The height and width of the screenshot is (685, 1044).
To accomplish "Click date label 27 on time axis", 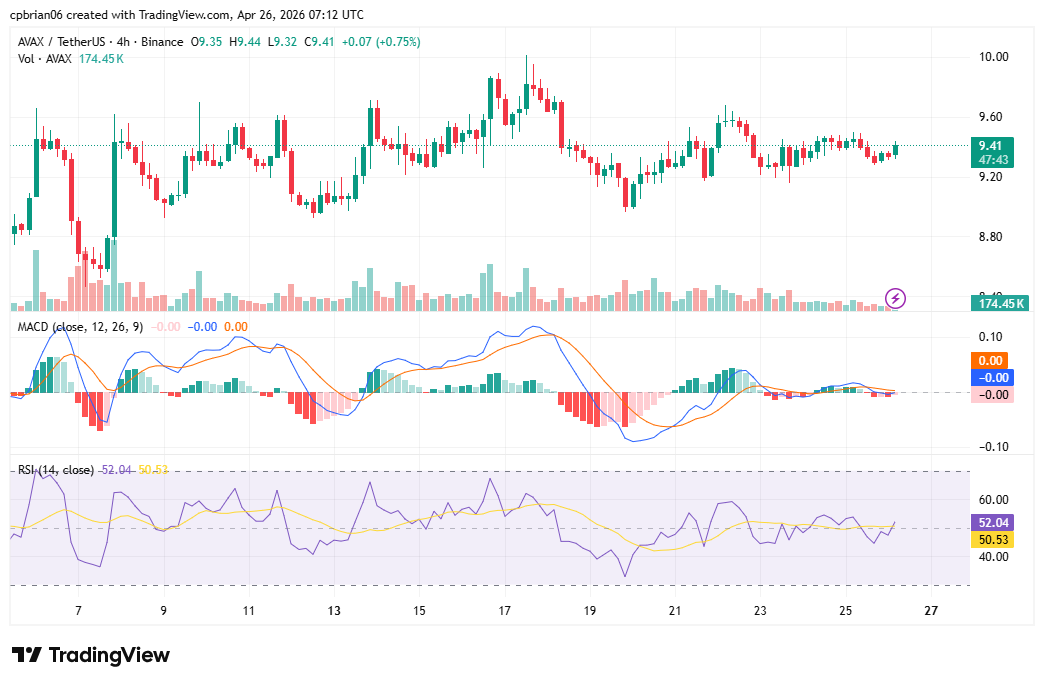I will (x=932, y=611).
